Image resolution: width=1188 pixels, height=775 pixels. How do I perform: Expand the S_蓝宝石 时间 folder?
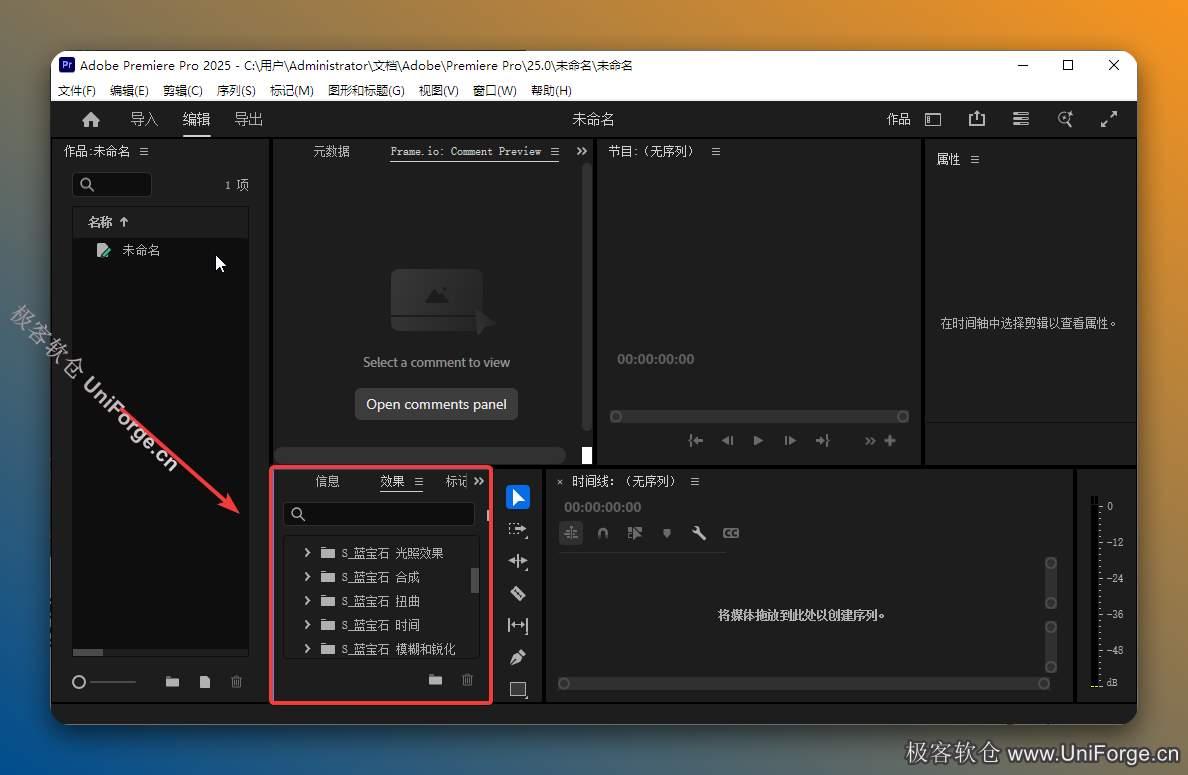pyautogui.click(x=307, y=625)
